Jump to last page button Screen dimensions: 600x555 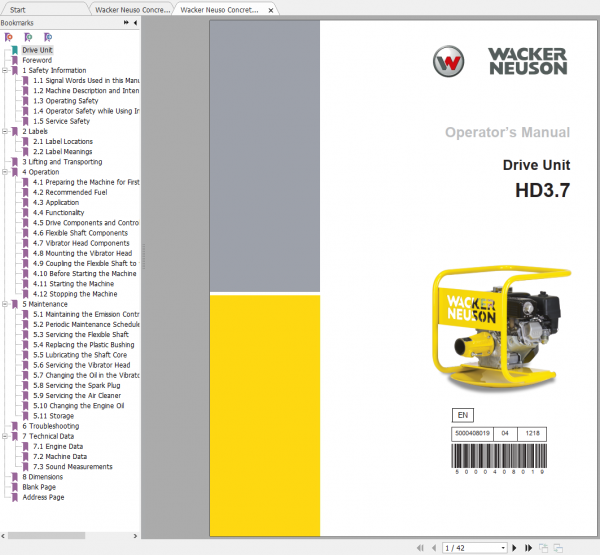528,548
